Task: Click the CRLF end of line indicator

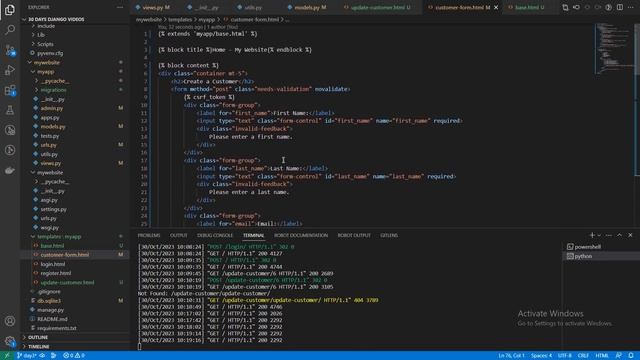Action: (583, 356)
